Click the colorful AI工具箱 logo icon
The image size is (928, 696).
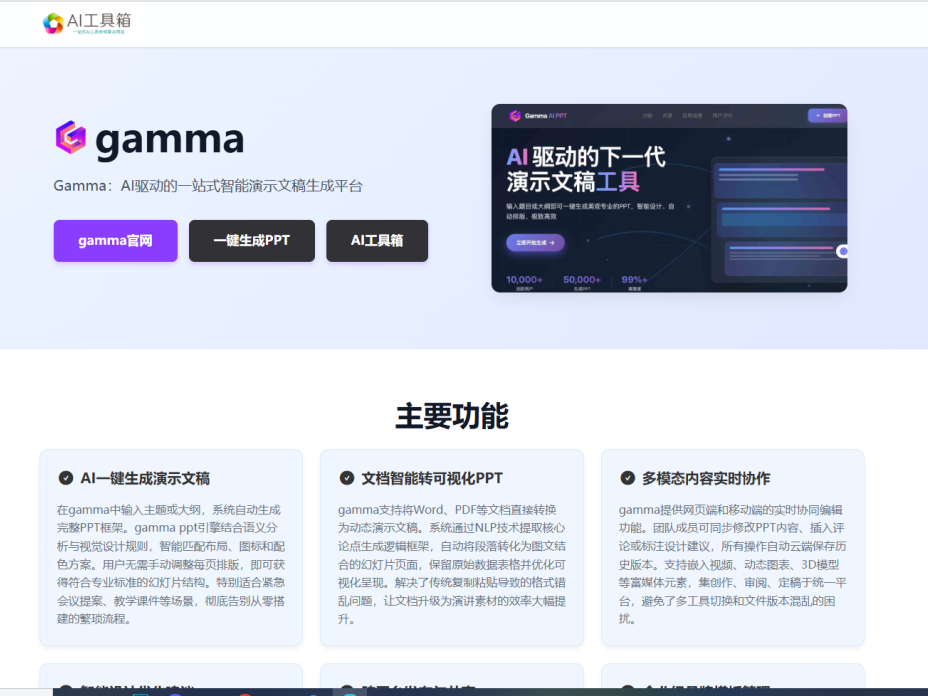point(53,23)
